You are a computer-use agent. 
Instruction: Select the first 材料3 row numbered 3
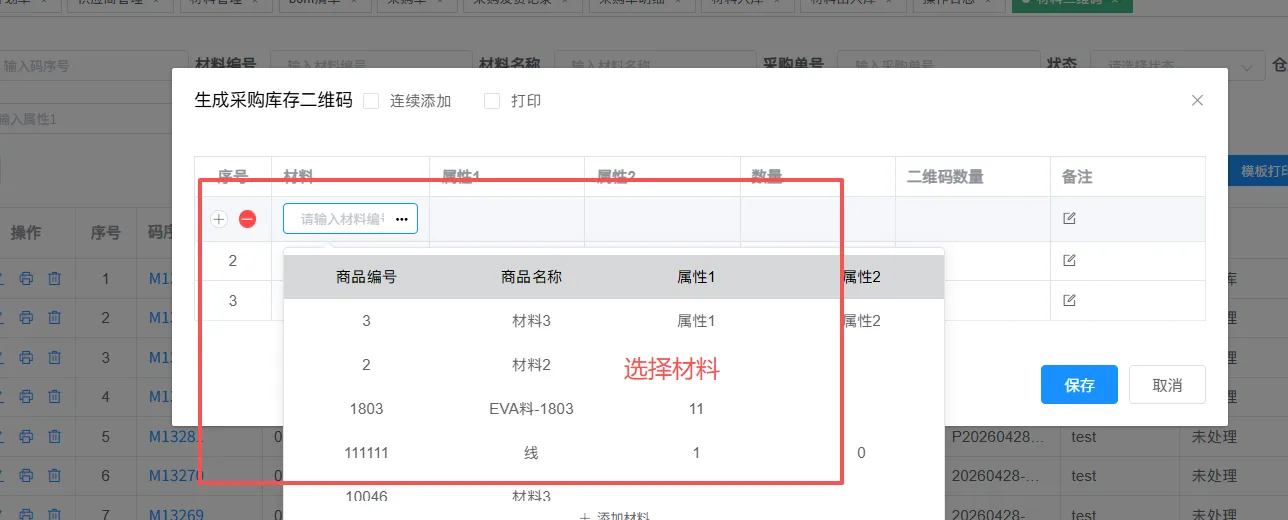click(531, 321)
